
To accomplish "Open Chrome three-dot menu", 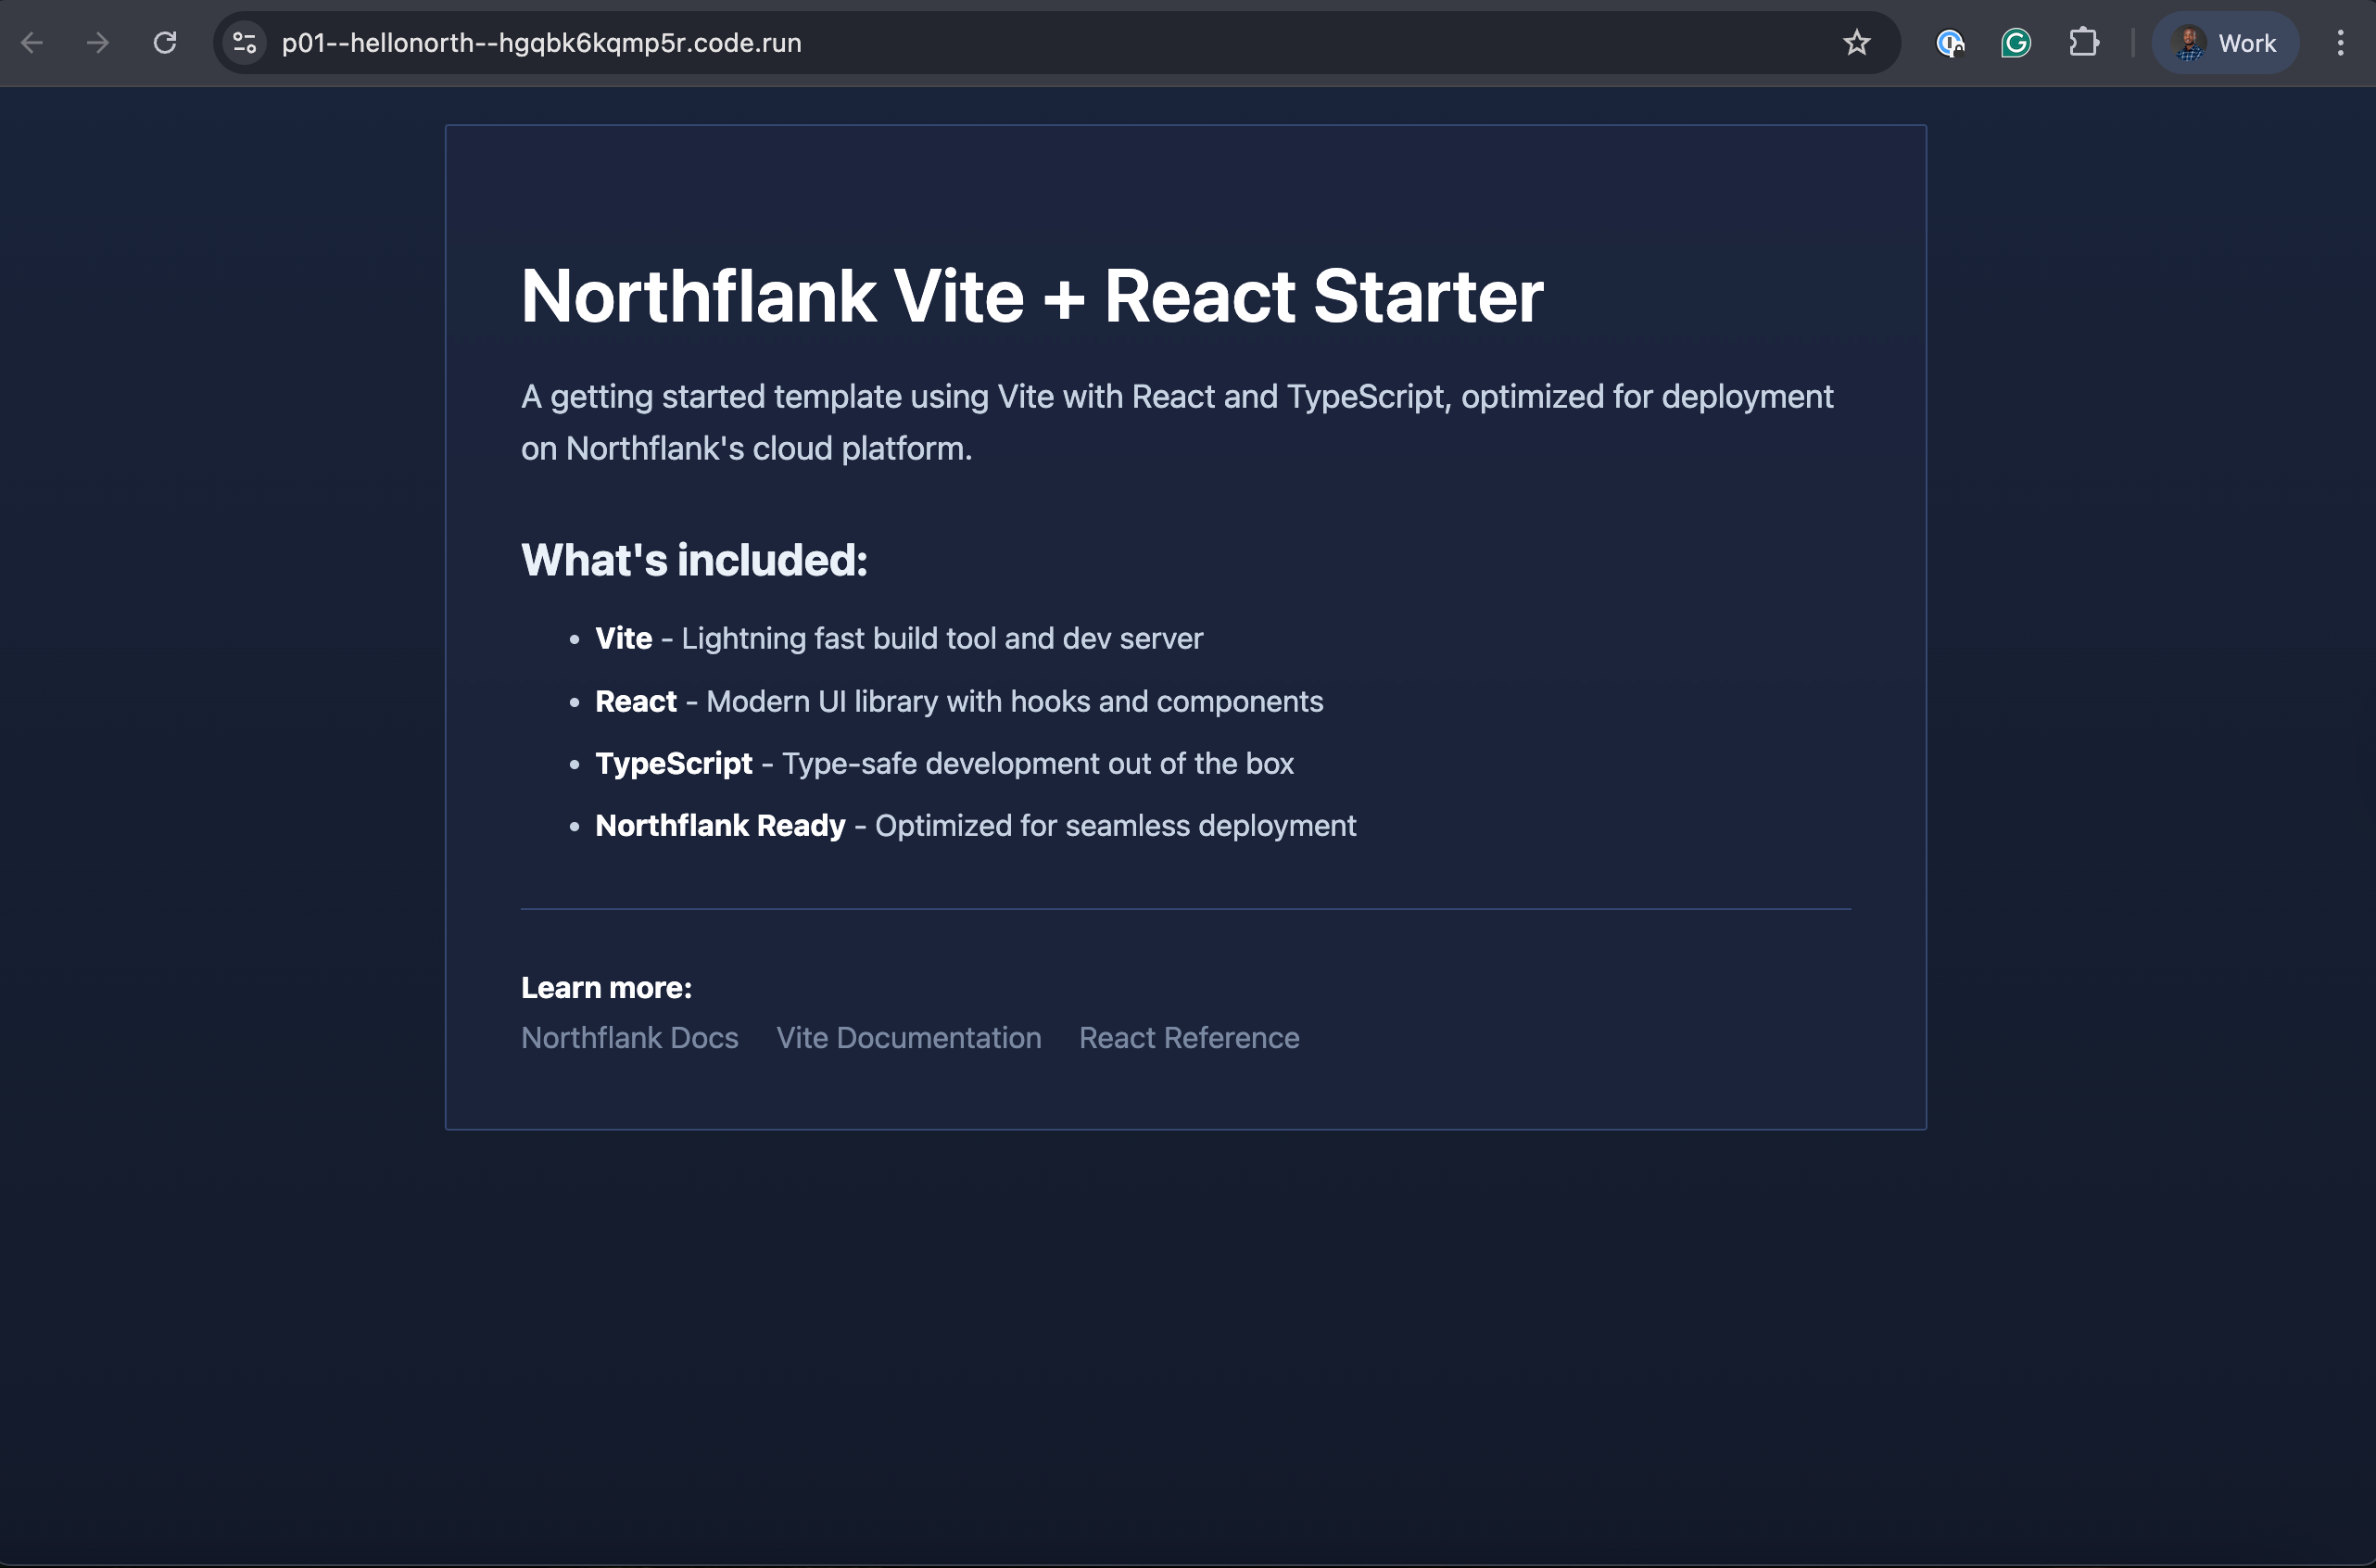I will pyautogui.click(x=2340, y=43).
